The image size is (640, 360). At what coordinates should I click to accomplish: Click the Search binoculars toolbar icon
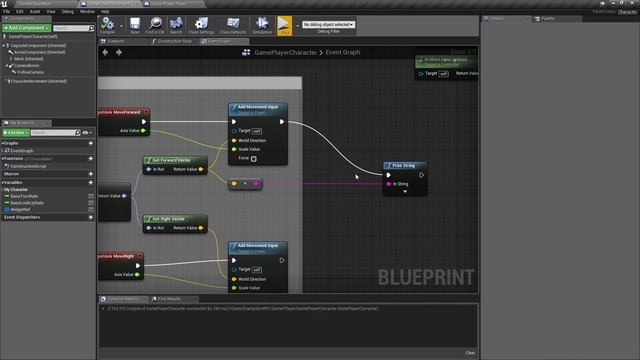(x=176, y=24)
